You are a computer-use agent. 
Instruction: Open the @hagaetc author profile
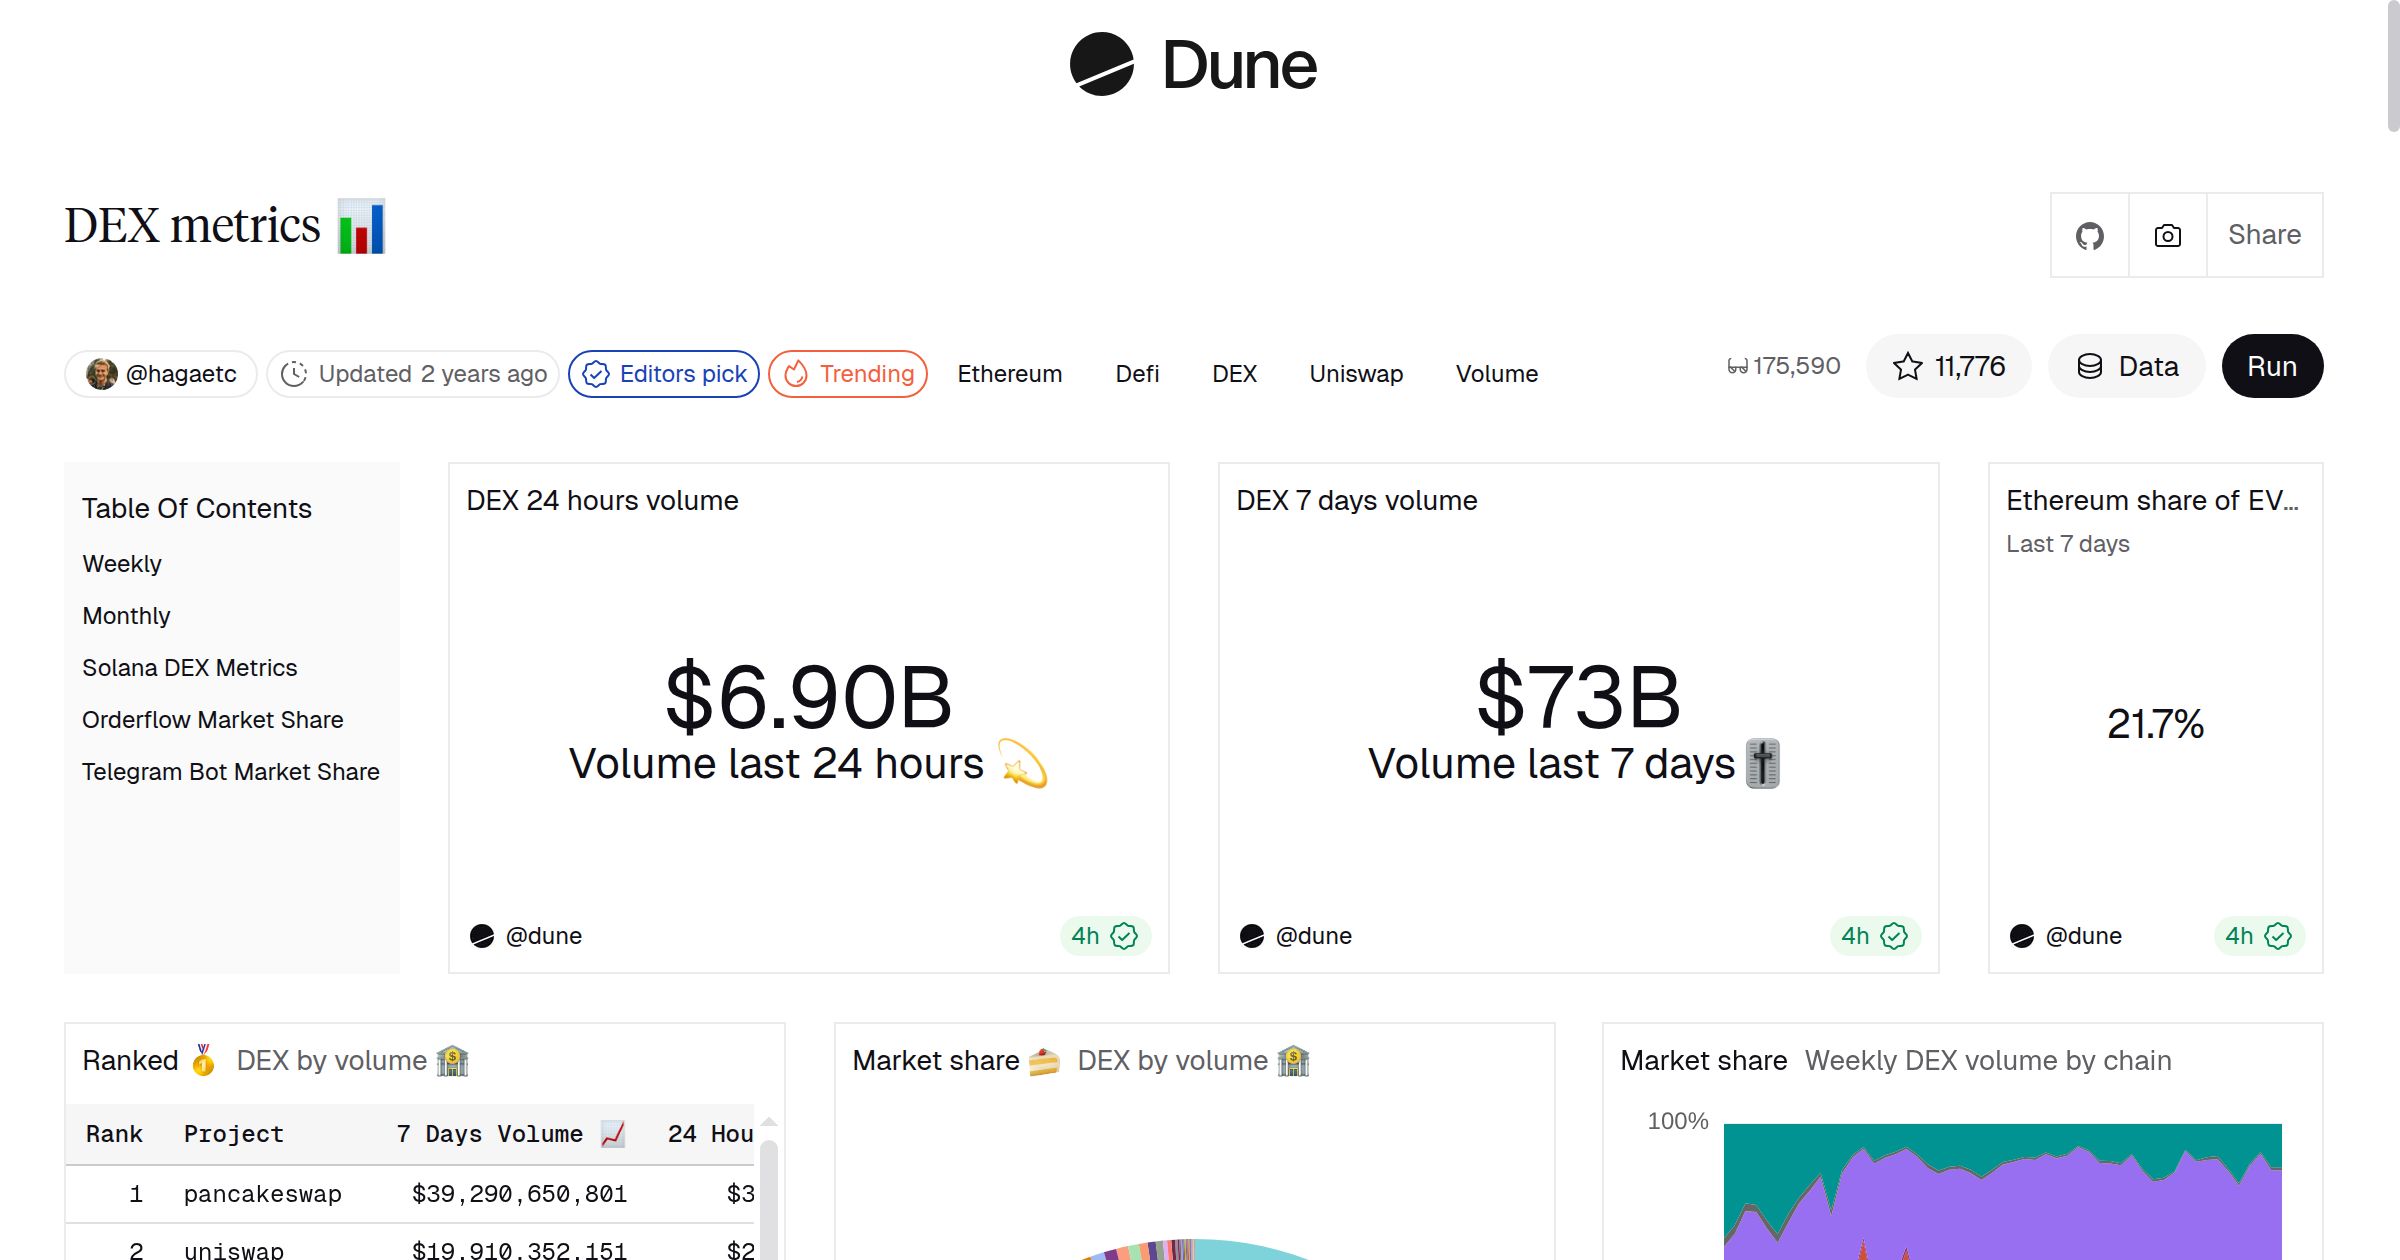[x=160, y=373]
